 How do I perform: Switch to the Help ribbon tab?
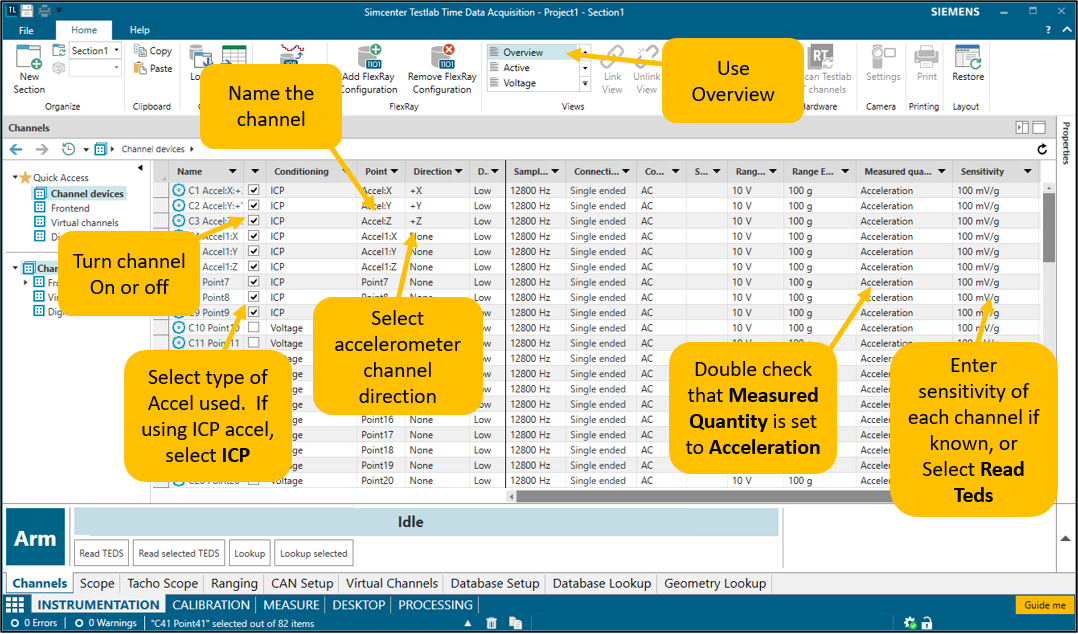[x=140, y=30]
